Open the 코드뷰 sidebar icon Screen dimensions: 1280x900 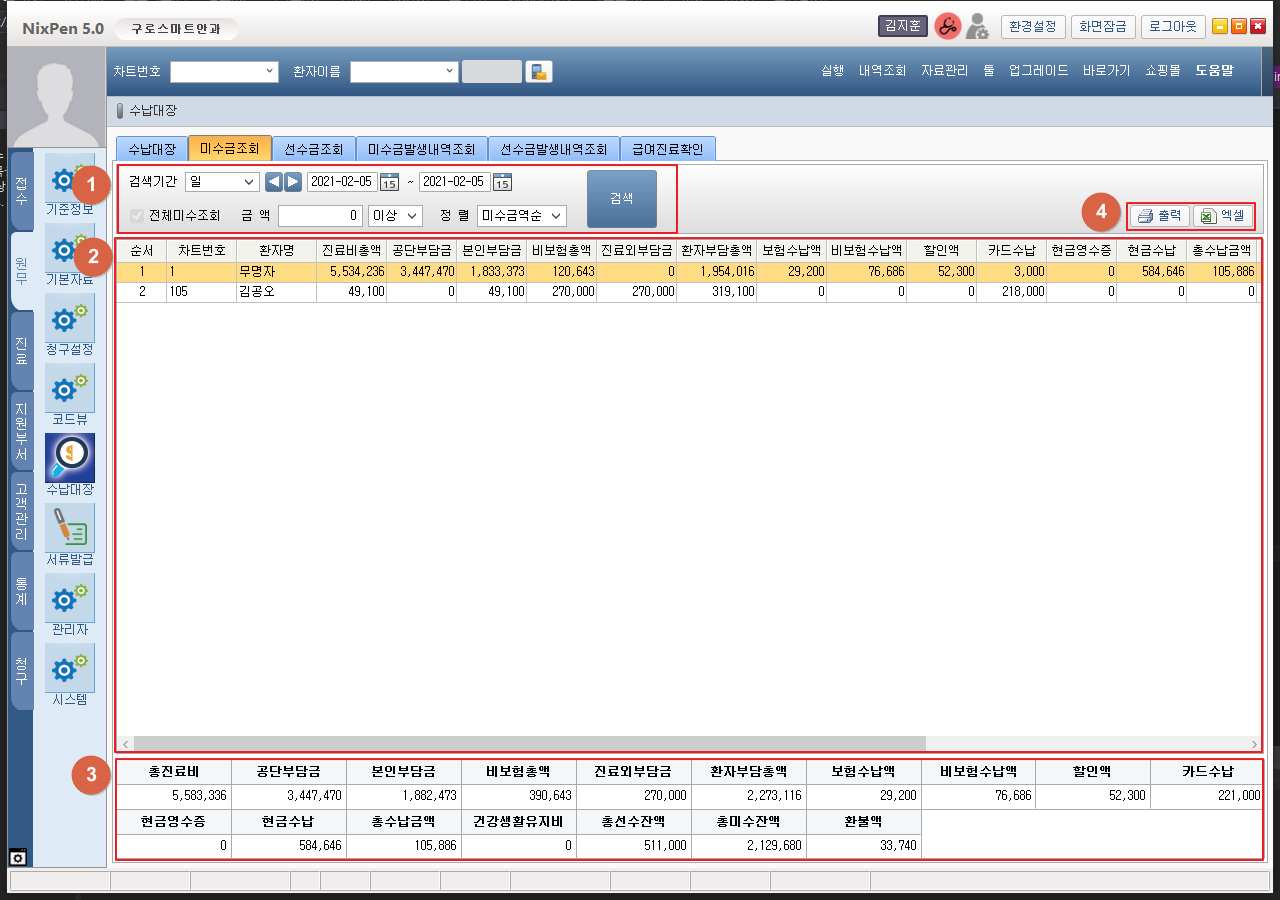click(x=70, y=390)
